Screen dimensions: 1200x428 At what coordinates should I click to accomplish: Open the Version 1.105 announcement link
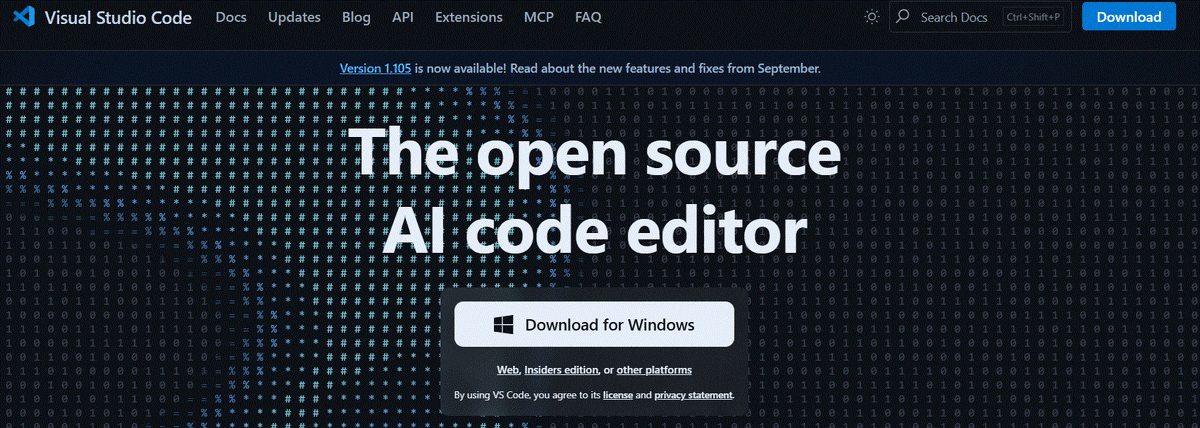click(376, 69)
